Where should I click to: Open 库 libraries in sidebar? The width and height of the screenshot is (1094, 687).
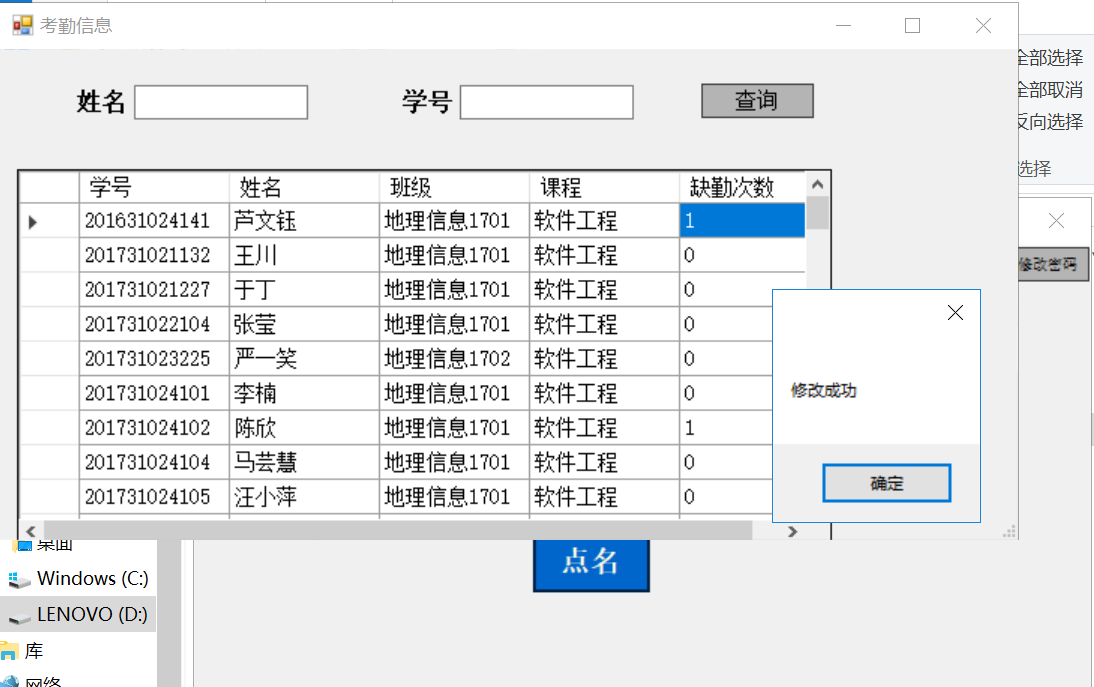[x=33, y=651]
